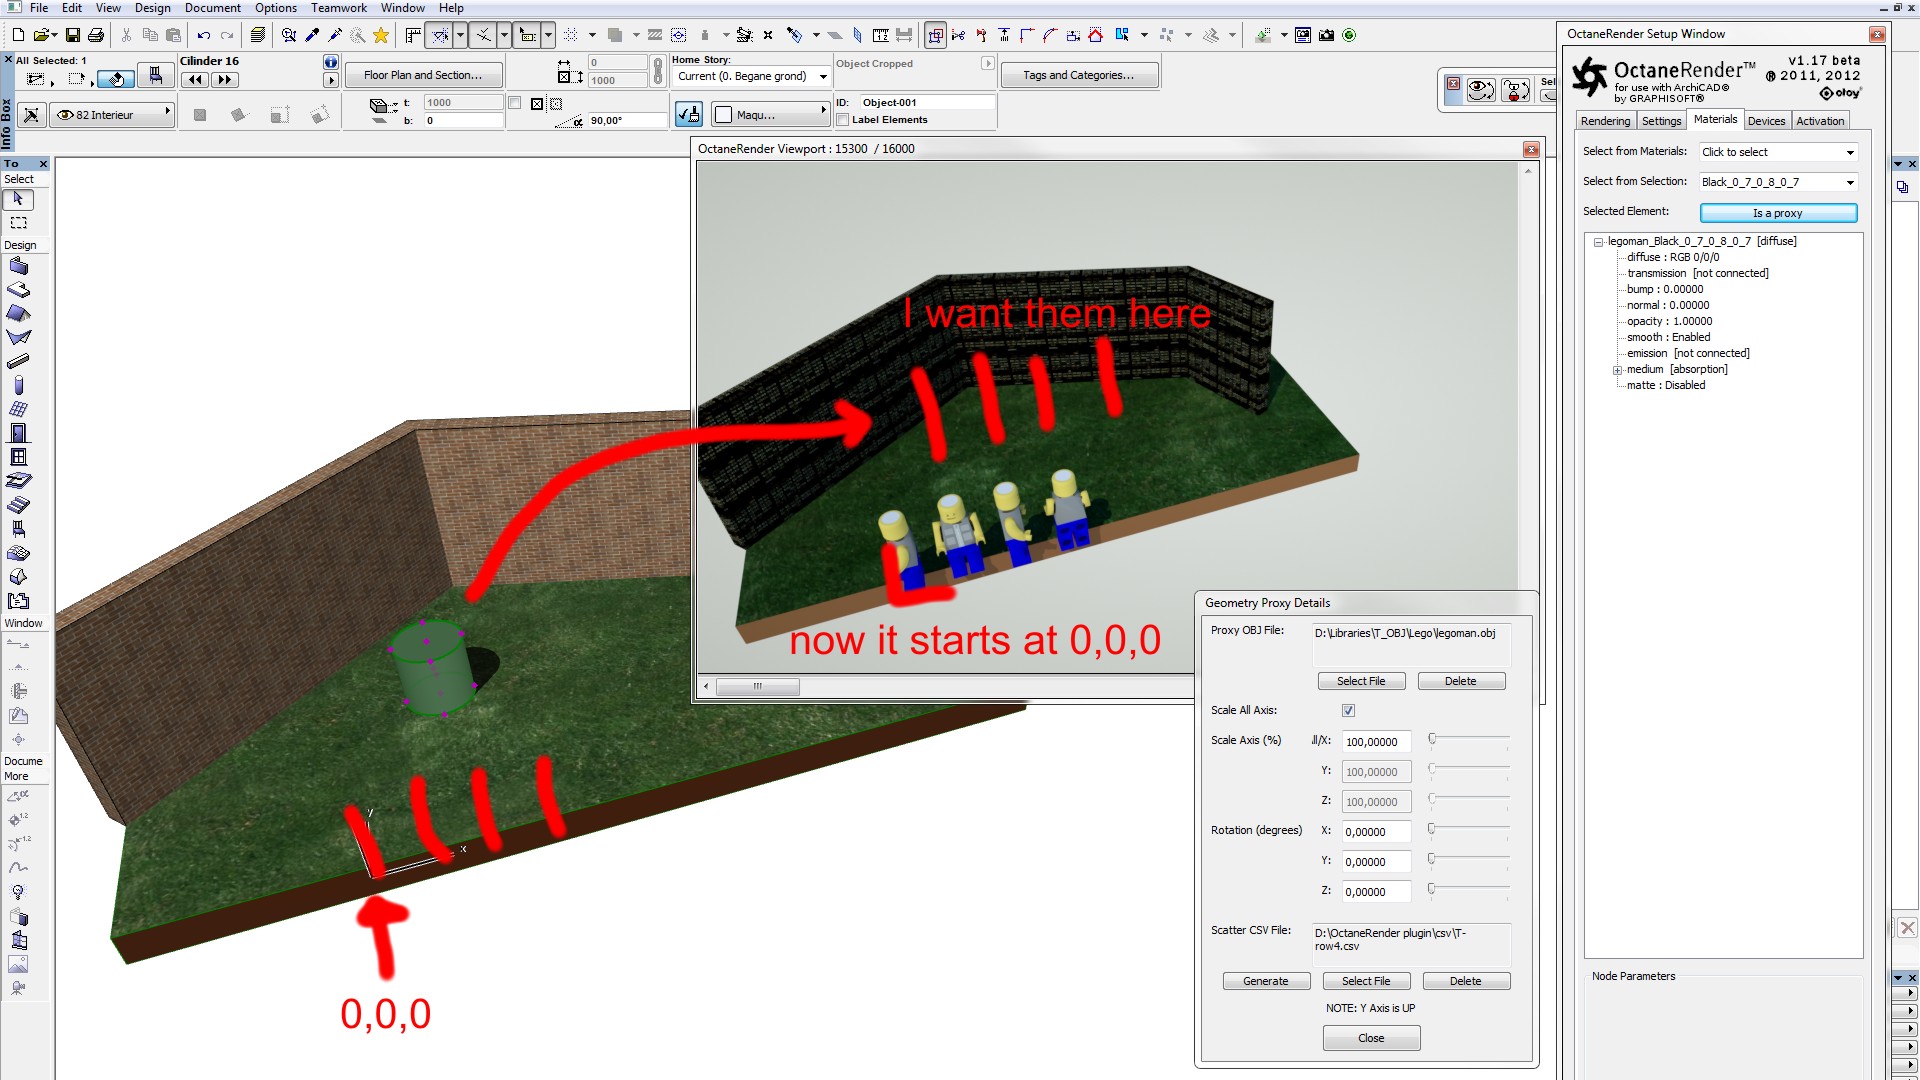
Task: Click the yellow star Favorites icon
Action: click(x=381, y=35)
